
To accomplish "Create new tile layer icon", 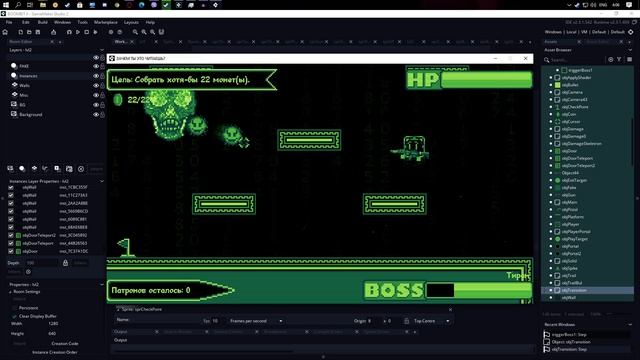I will (34, 169).
